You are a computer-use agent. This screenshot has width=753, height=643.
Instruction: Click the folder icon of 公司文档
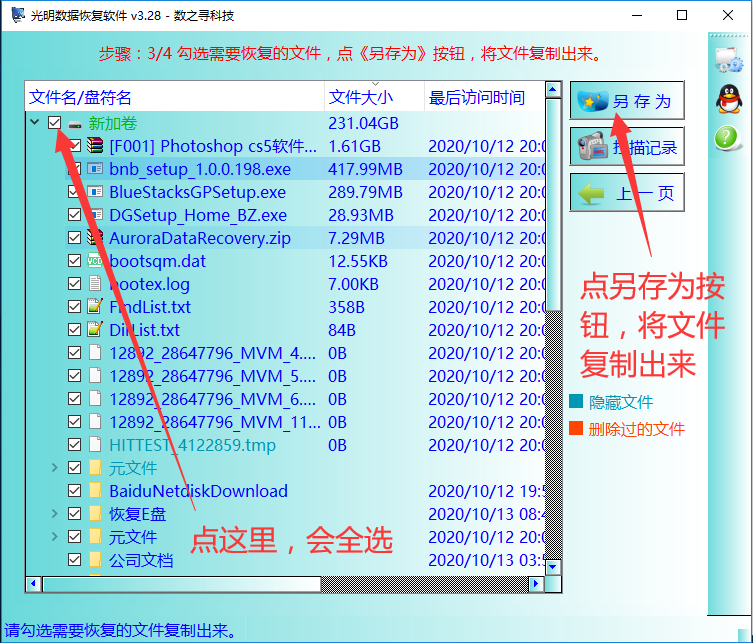pos(95,559)
